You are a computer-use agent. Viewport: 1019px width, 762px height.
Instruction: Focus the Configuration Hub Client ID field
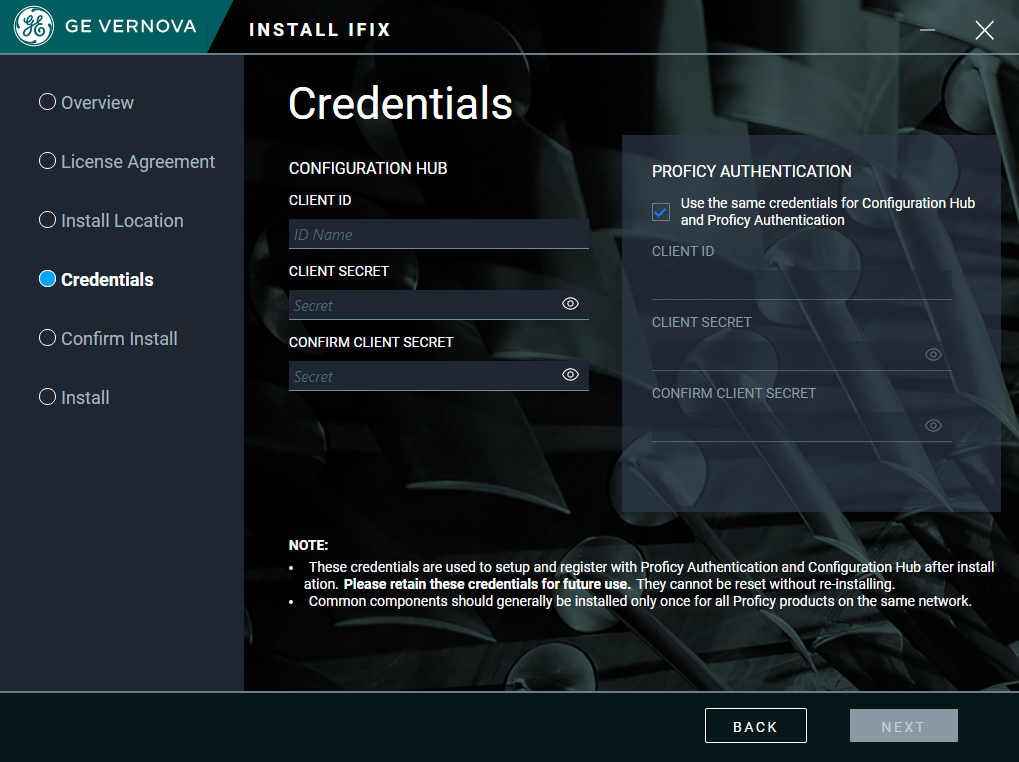coord(439,234)
